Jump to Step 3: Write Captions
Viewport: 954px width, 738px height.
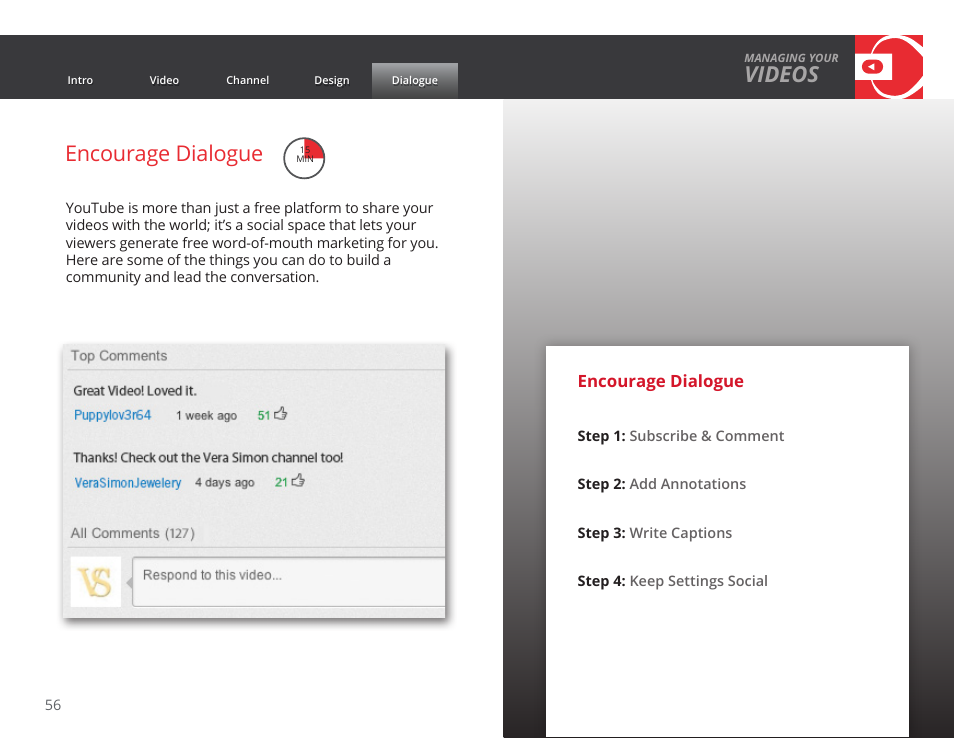click(654, 533)
